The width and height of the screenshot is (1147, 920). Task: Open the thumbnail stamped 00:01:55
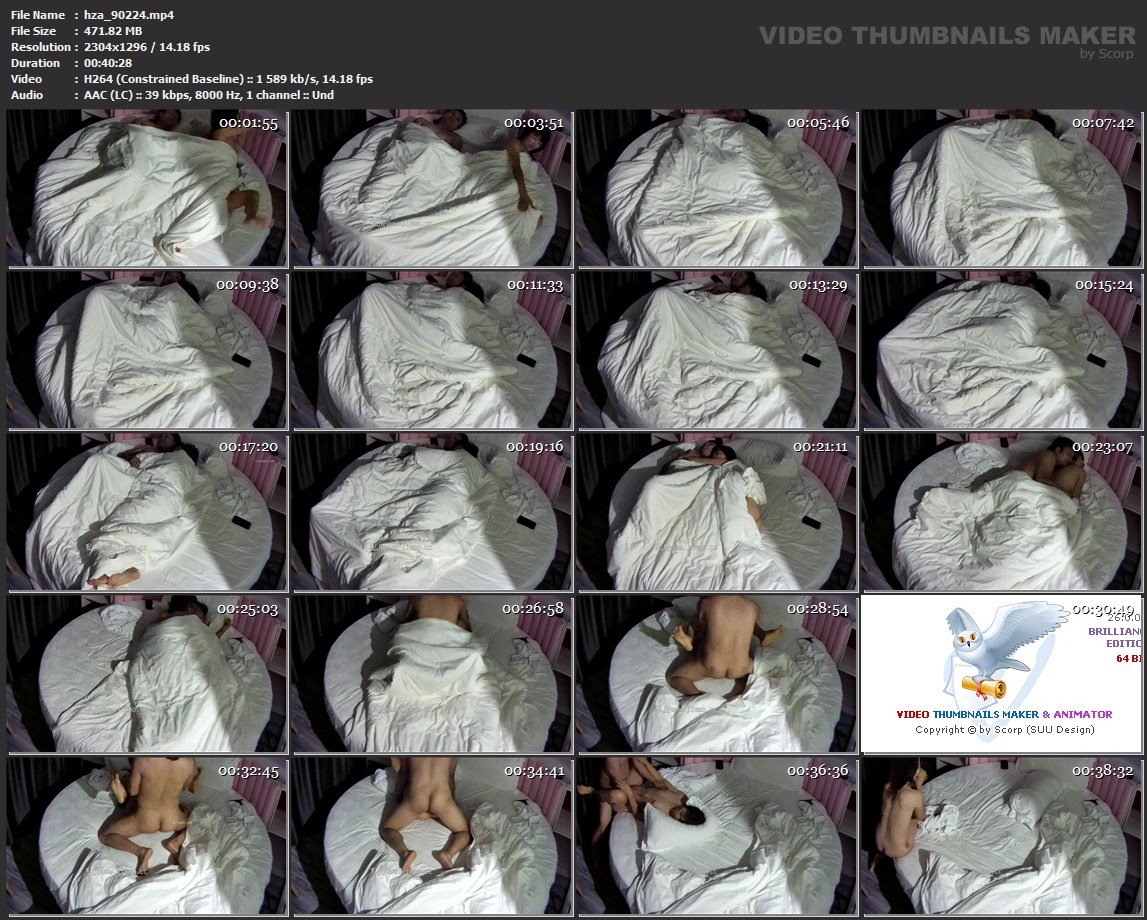(146, 188)
